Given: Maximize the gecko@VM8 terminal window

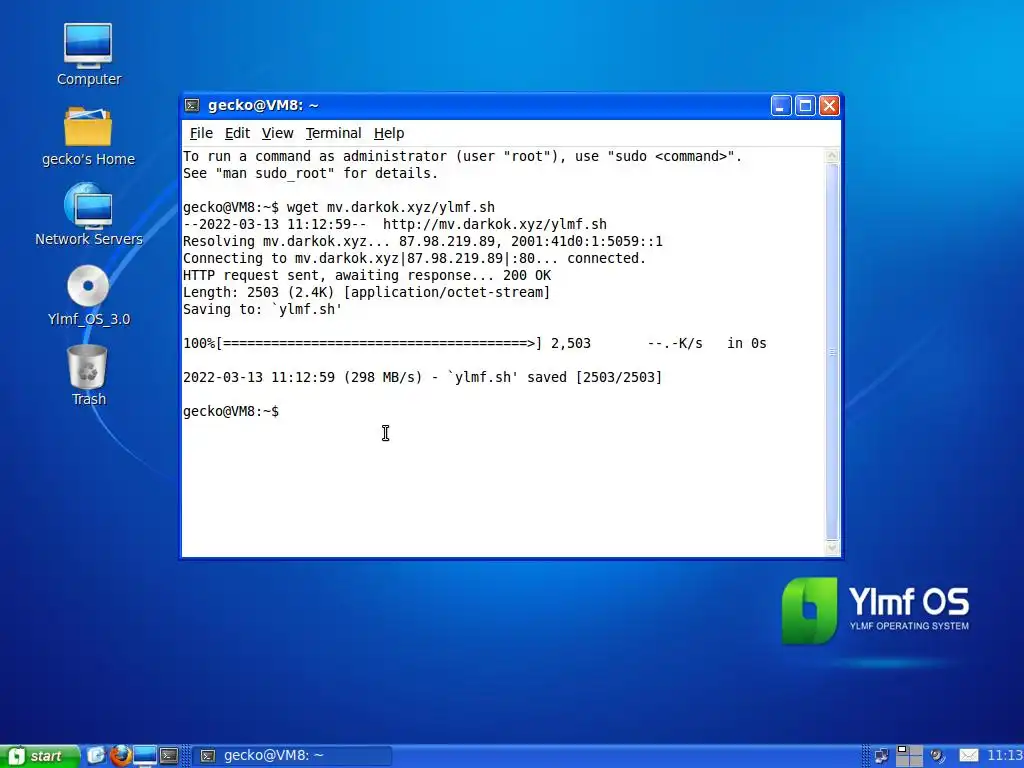Looking at the screenshot, I should coord(805,106).
